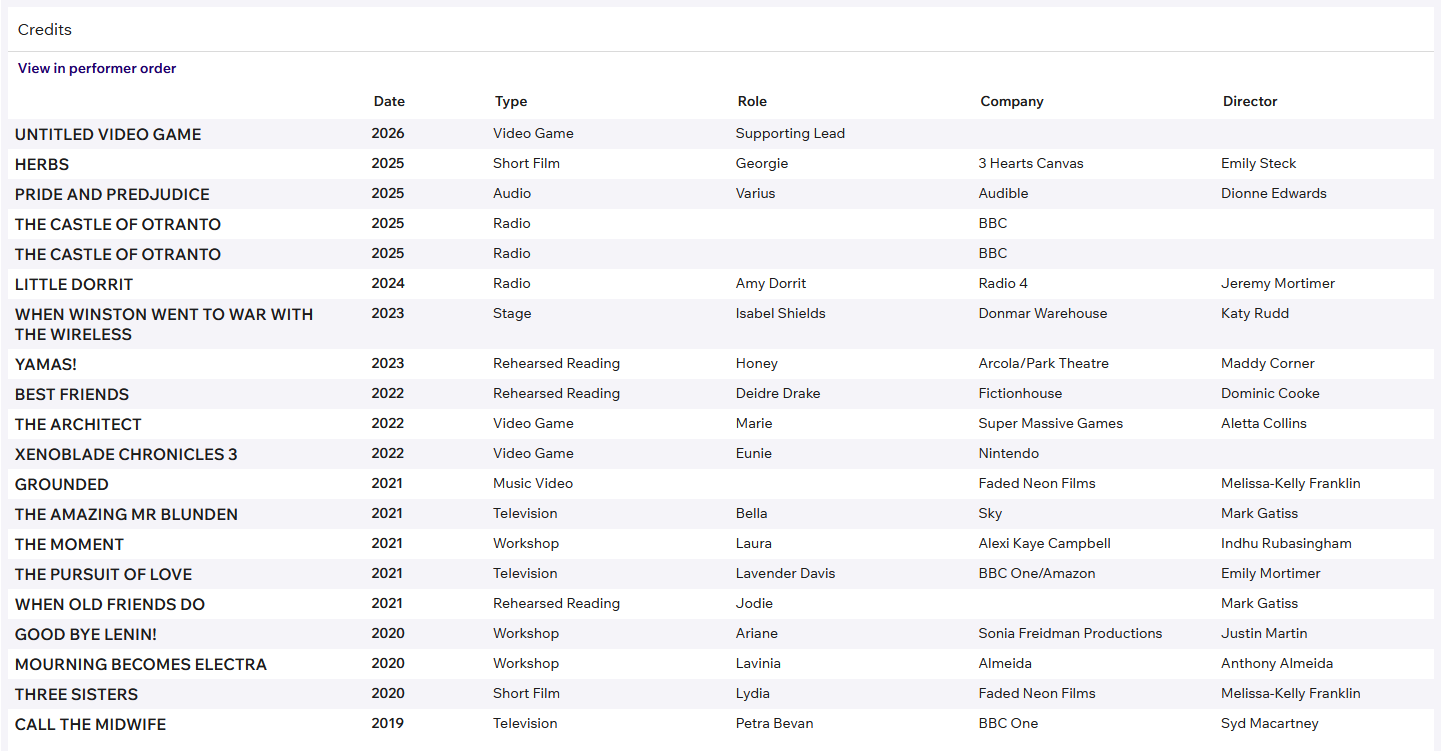
Task: Click the Radio 4 company cell
Action: (1003, 283)
